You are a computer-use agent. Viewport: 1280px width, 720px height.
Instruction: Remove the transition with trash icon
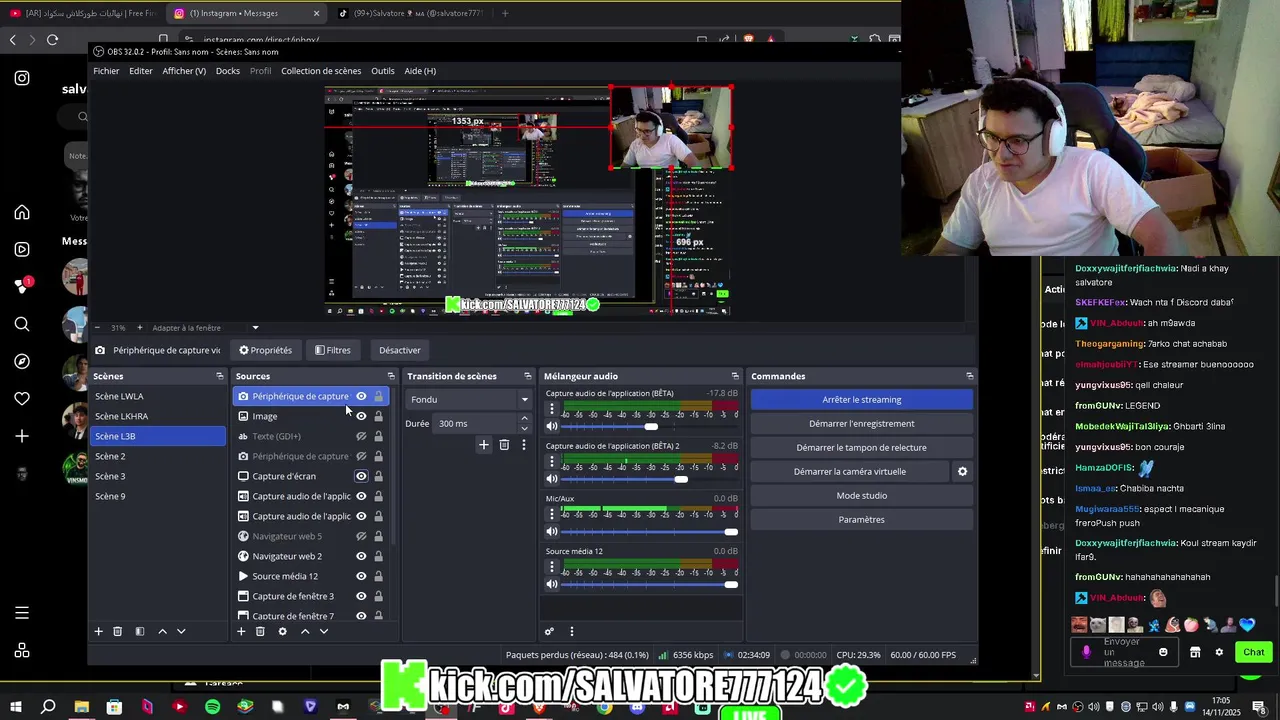504,444
